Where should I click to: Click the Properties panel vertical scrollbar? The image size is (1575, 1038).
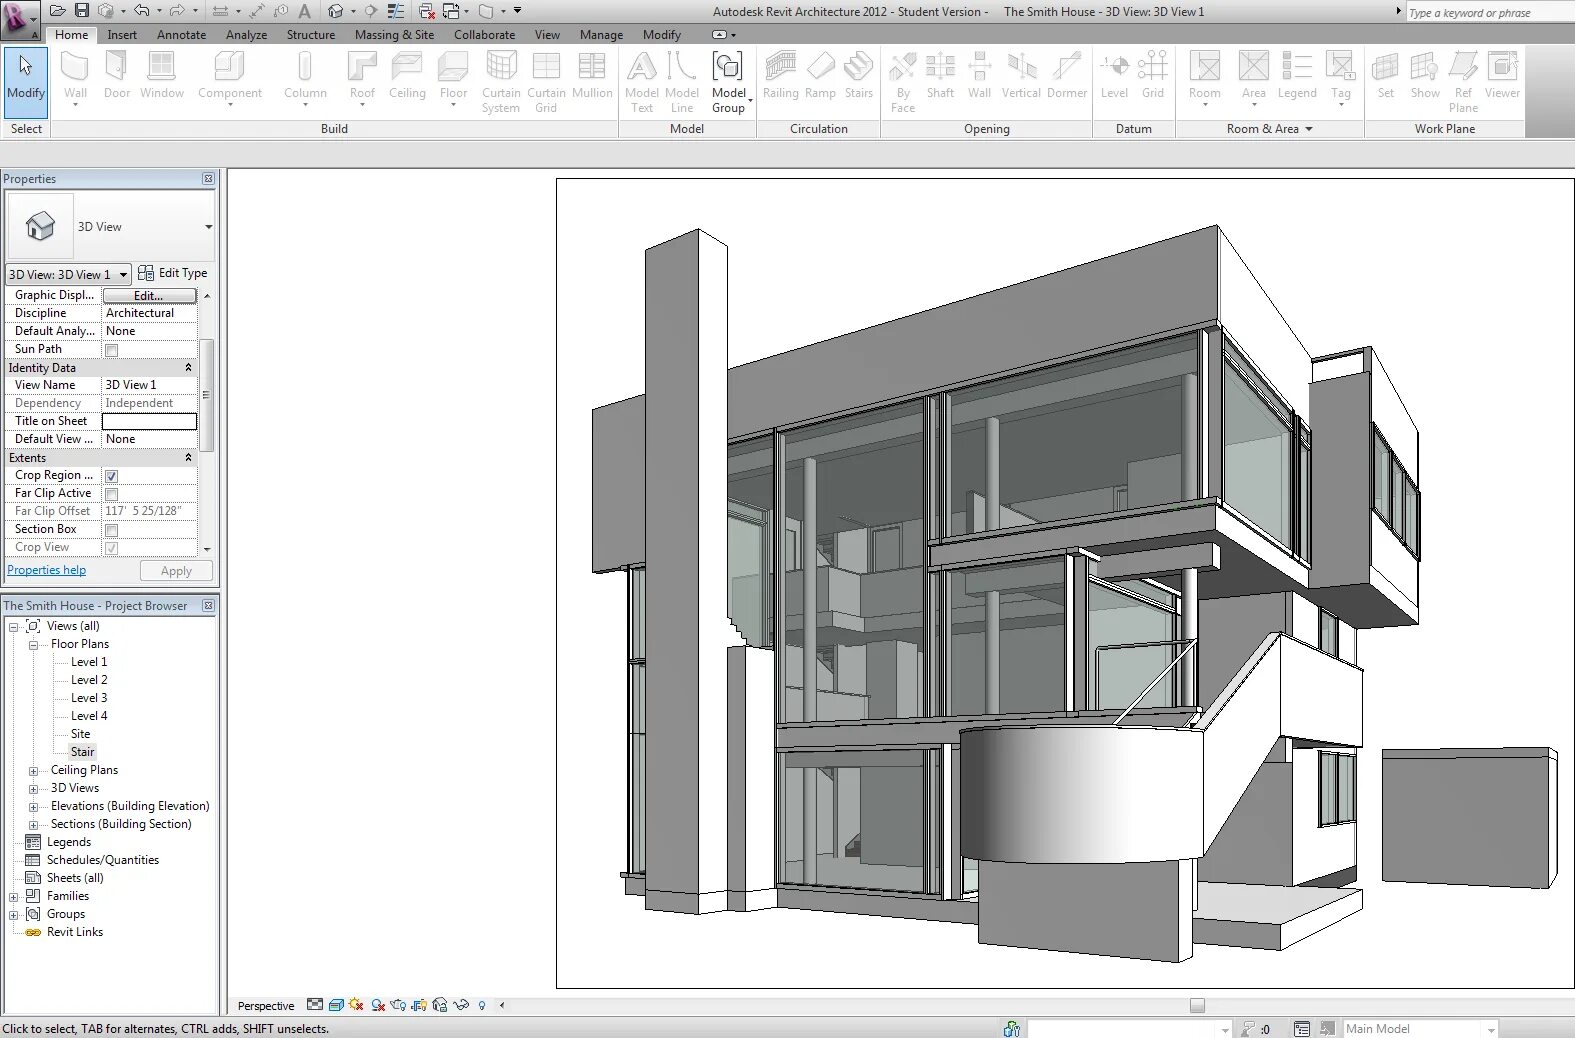pyautogui.click(x=206, y=395)
